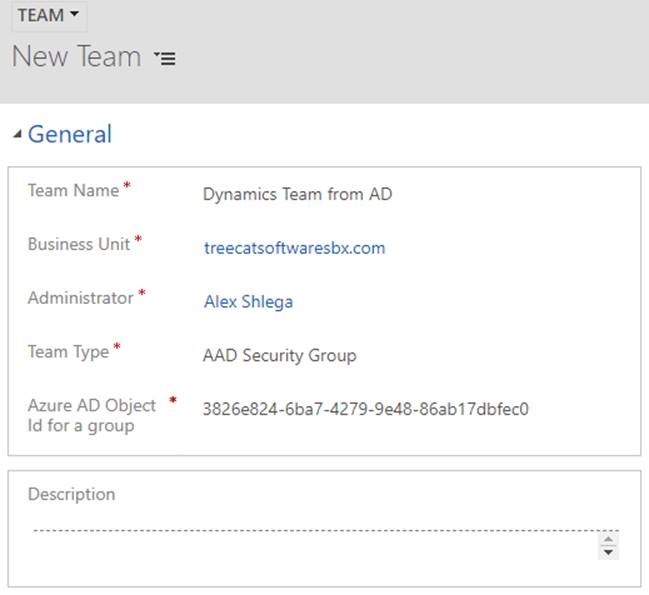The image size is (649, 595).
Task: Click the Administrator label
Action: [80, 298]
